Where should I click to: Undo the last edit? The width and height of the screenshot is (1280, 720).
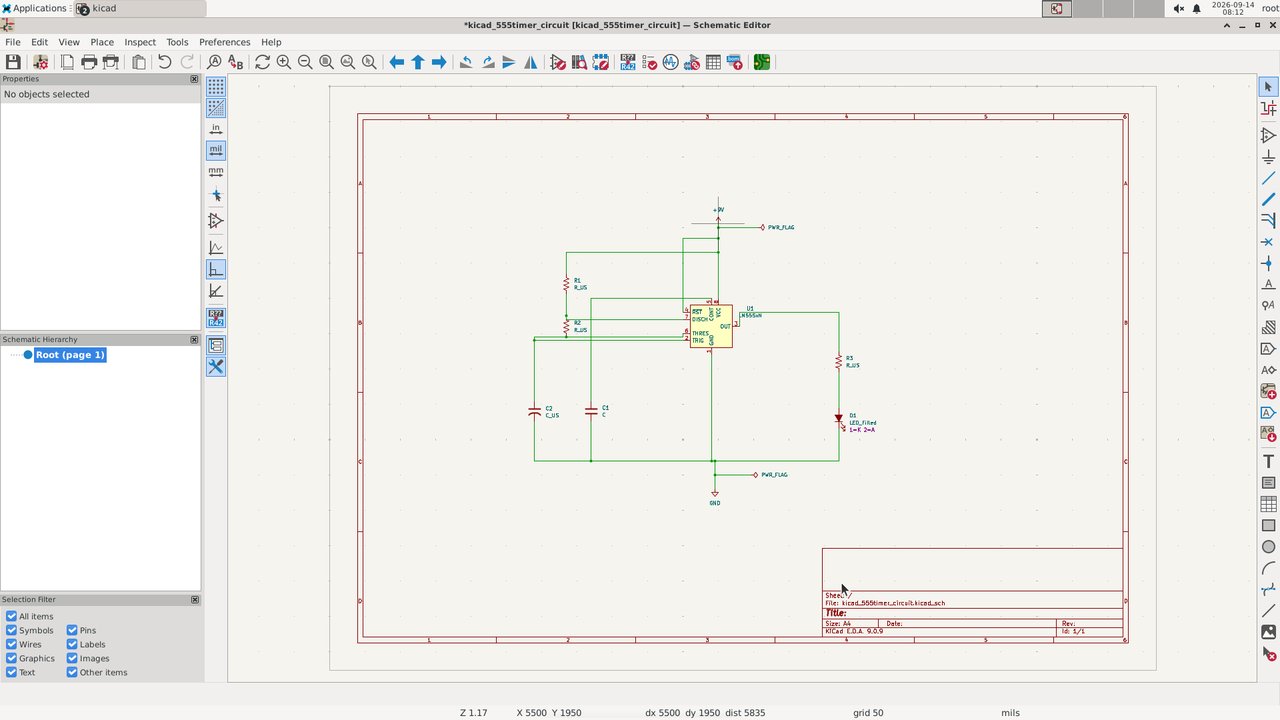[165, 62]
